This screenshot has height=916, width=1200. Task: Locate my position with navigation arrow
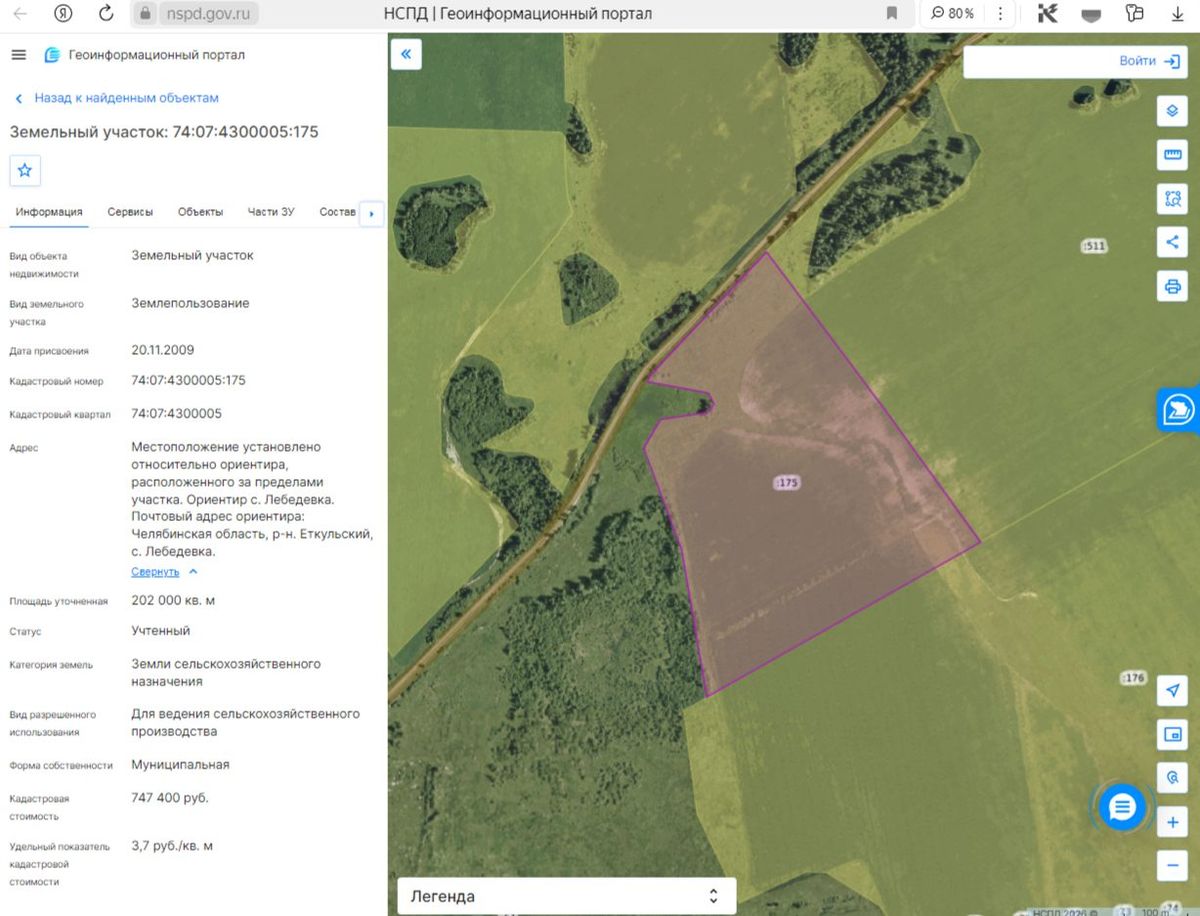1172,691
